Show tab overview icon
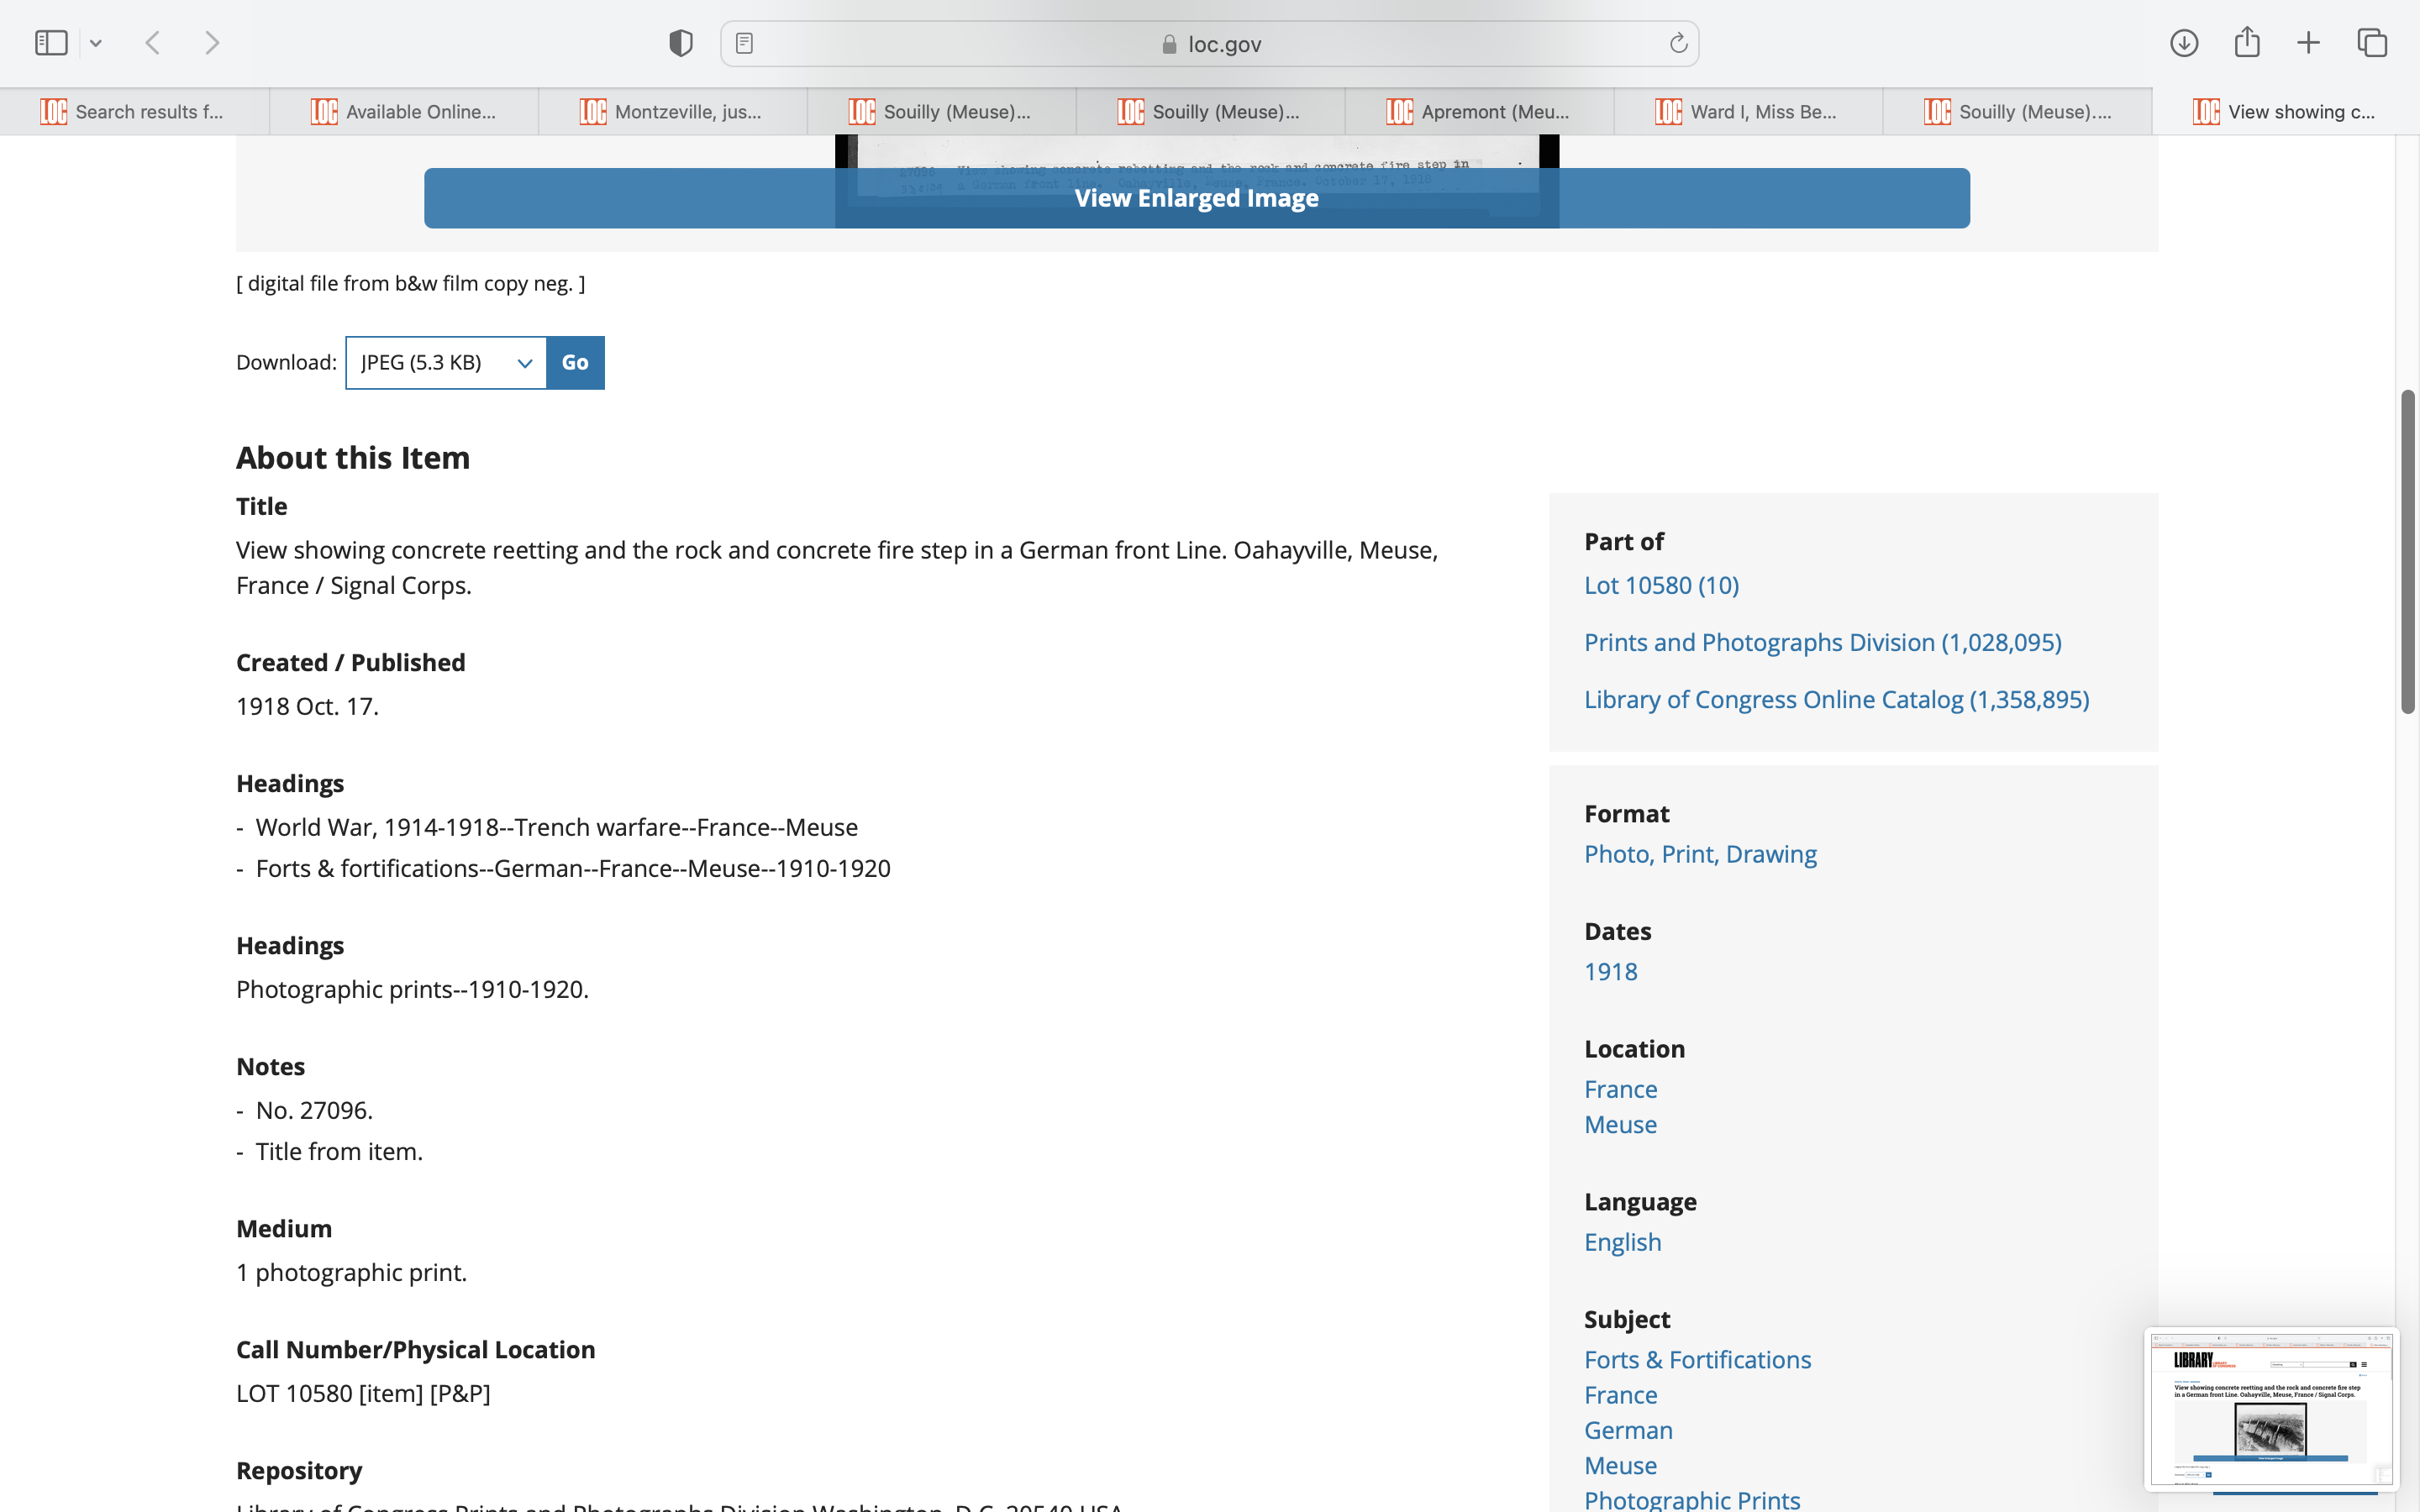2420x1512 pixels. click(2372, 43)
